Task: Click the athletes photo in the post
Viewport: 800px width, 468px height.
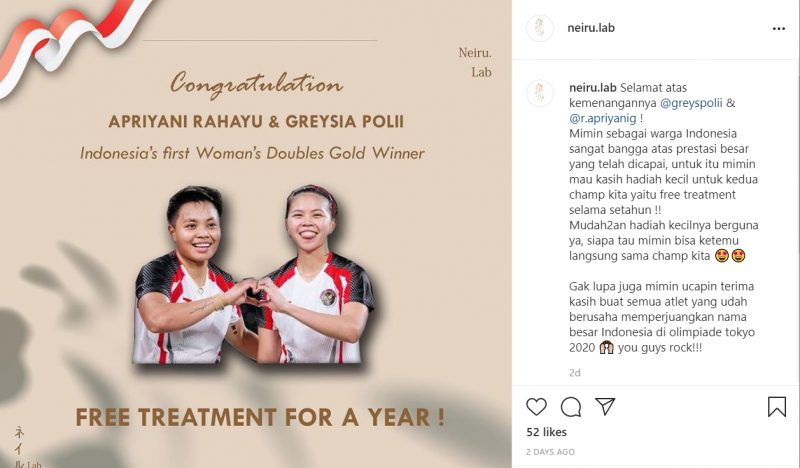Action: 254,275
